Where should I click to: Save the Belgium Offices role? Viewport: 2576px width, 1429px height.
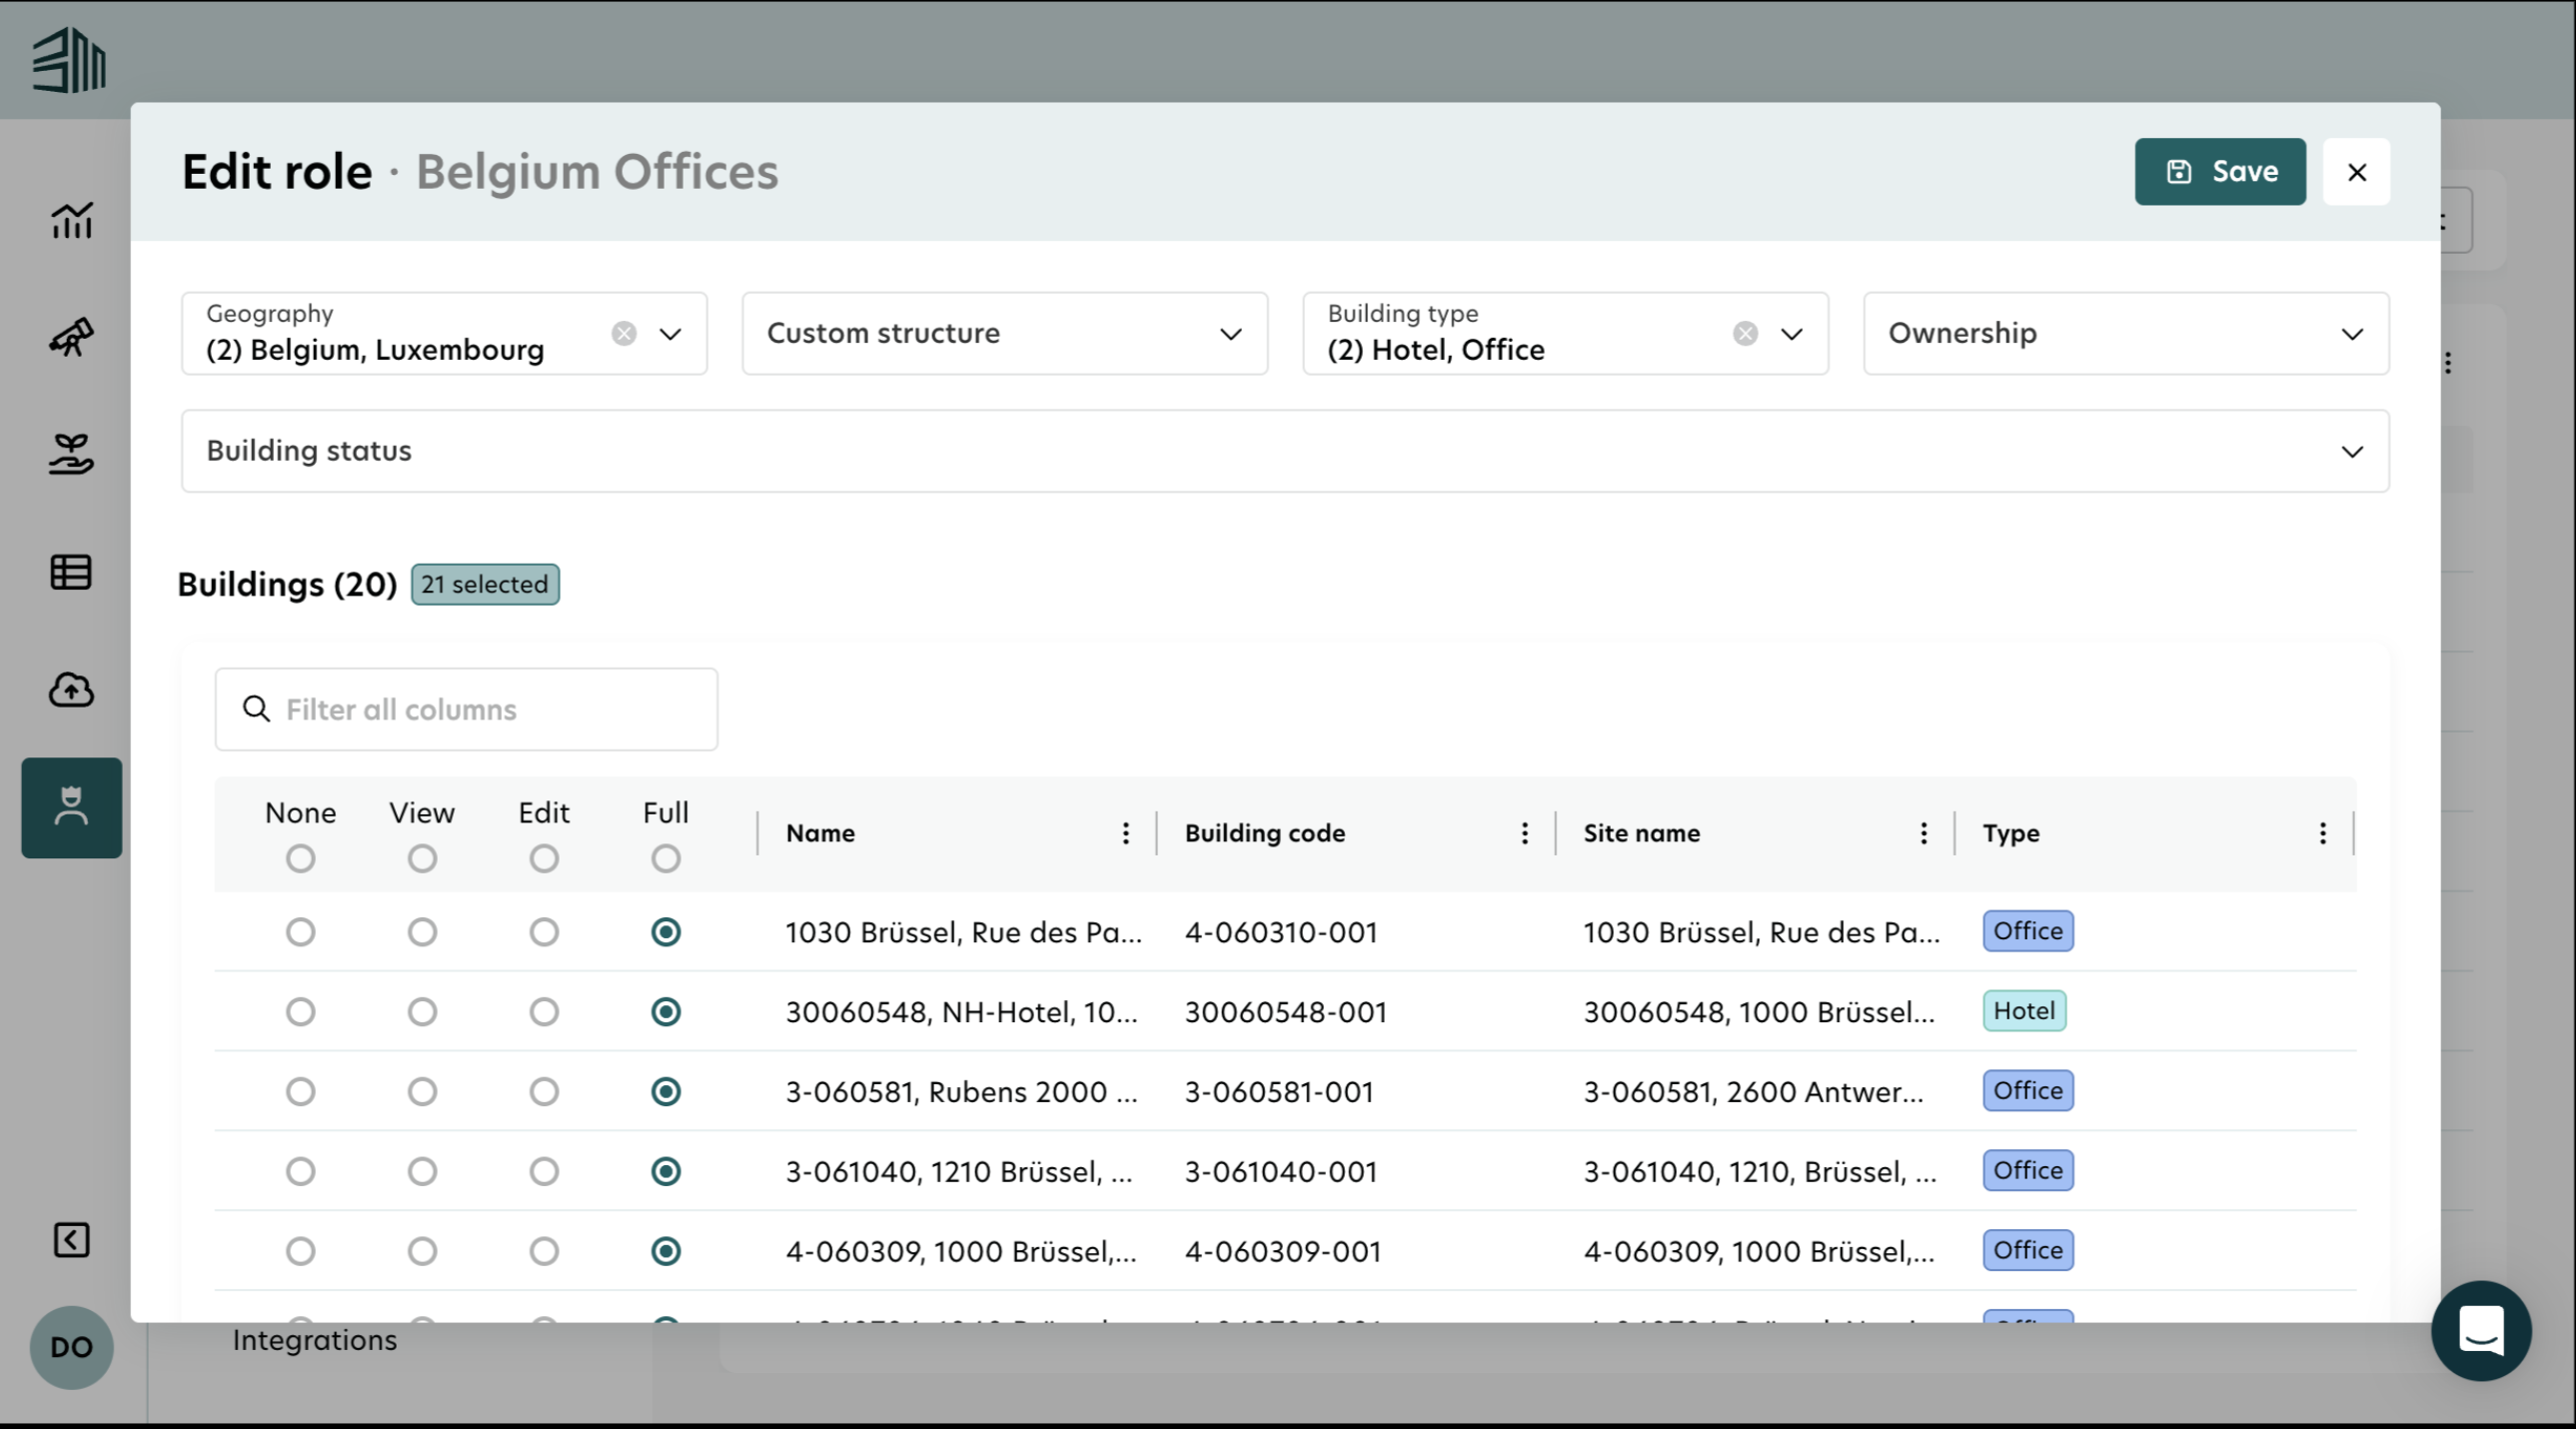pos(2220,172)
